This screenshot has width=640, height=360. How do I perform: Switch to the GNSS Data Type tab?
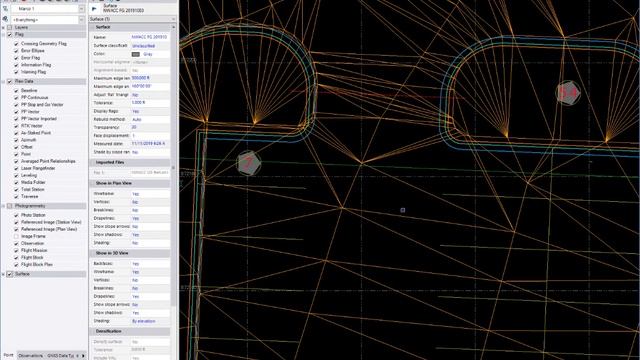coord(60,356)
